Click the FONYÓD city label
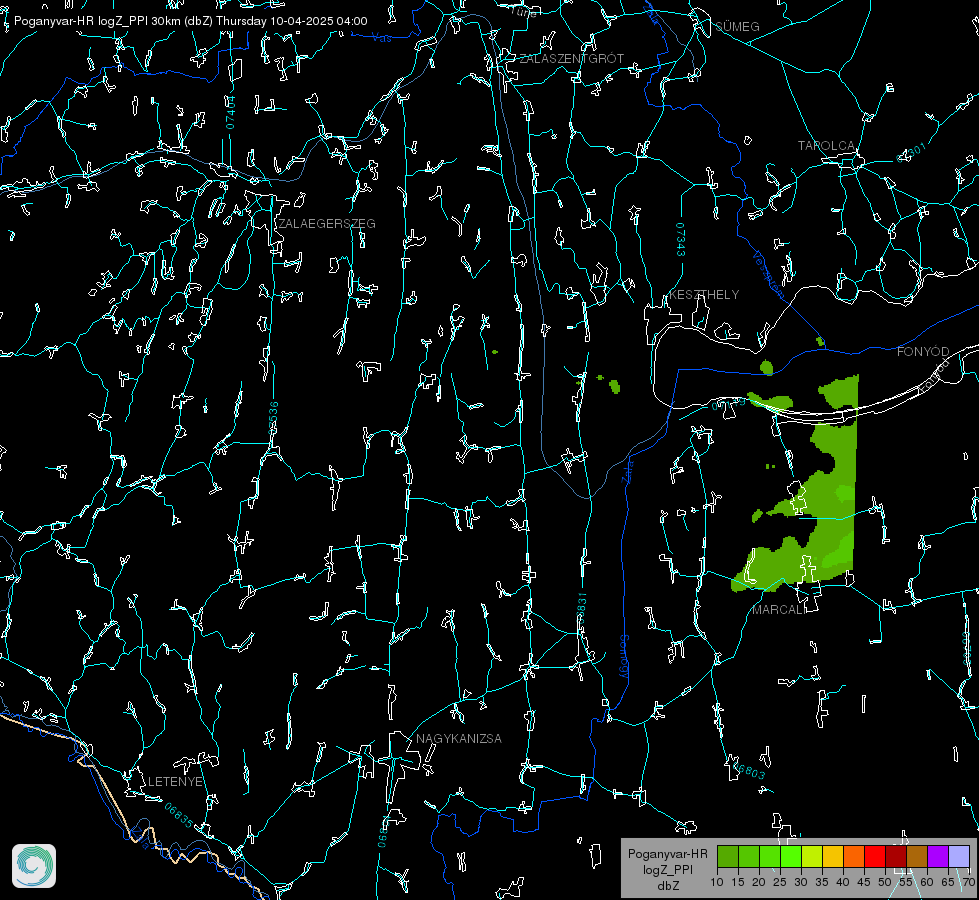 pos(923,352)
